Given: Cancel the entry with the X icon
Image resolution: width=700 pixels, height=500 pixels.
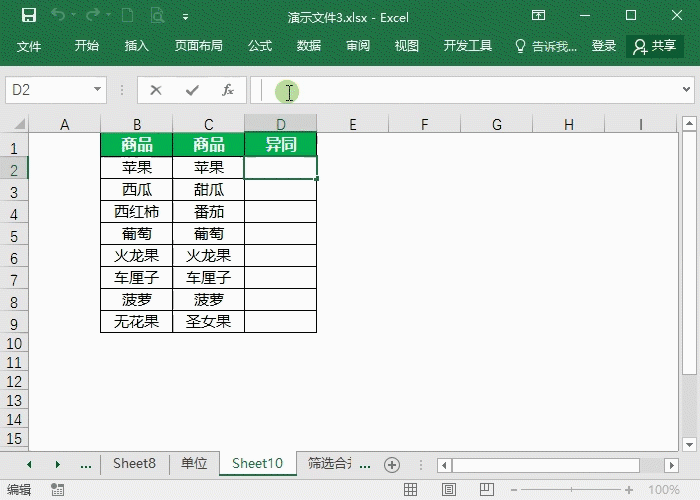Looking at the screenshot, I should pyautogui.click(x=156, y=90).
